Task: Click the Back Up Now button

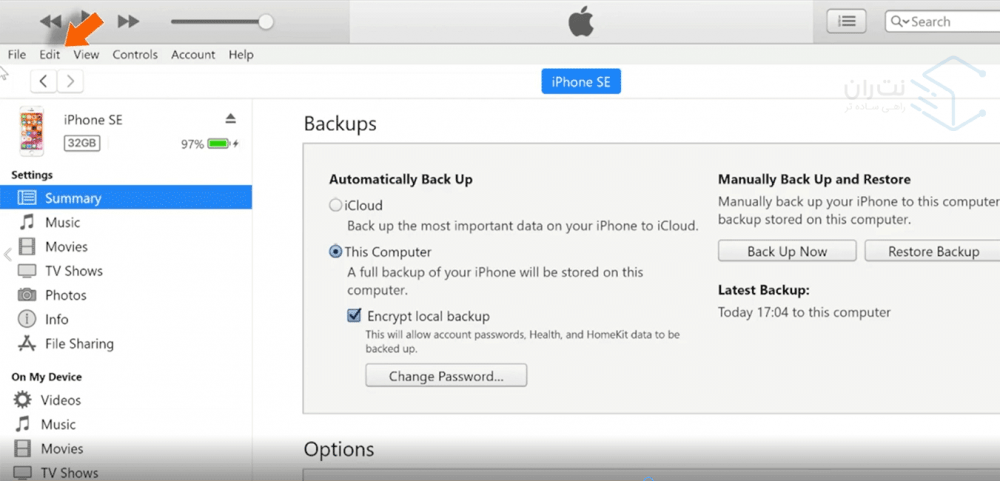Action: (787, 251)
